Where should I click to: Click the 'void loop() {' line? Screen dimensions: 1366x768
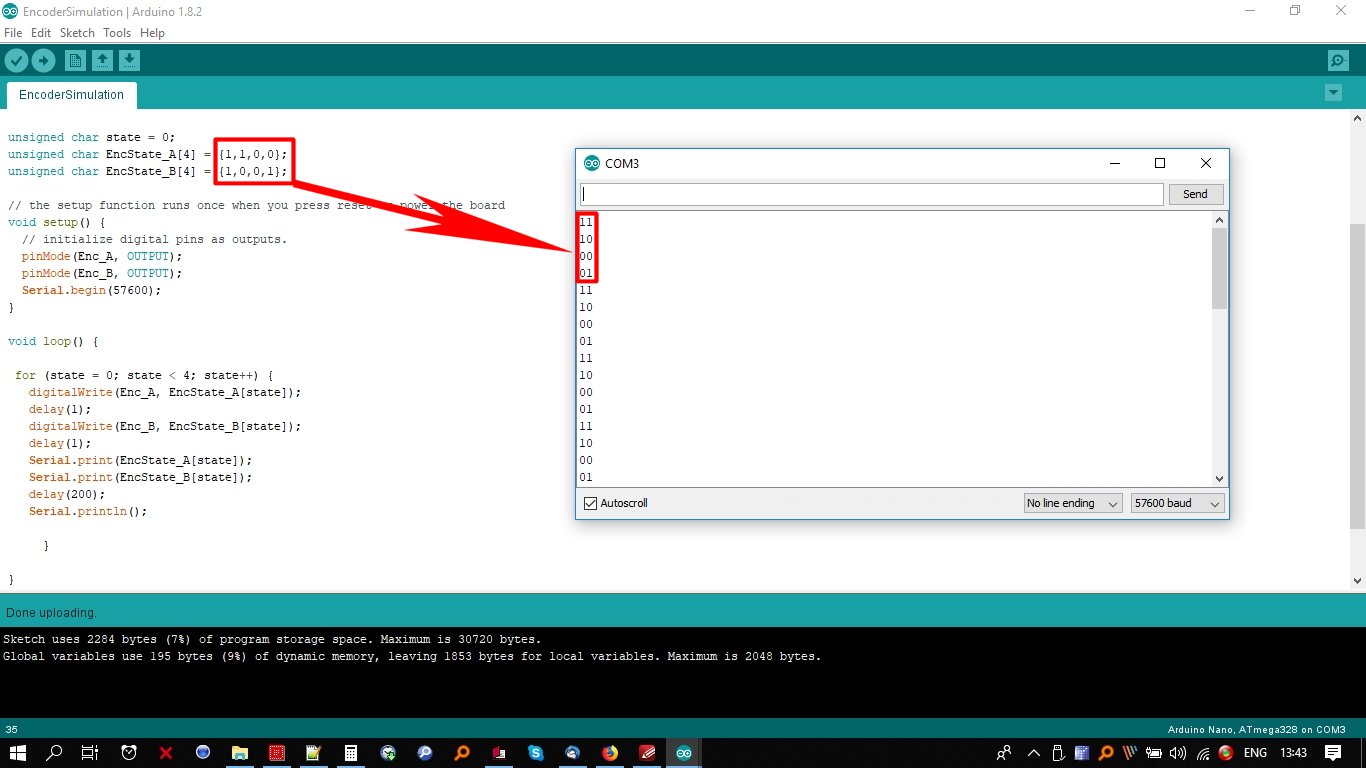[53, 341]
